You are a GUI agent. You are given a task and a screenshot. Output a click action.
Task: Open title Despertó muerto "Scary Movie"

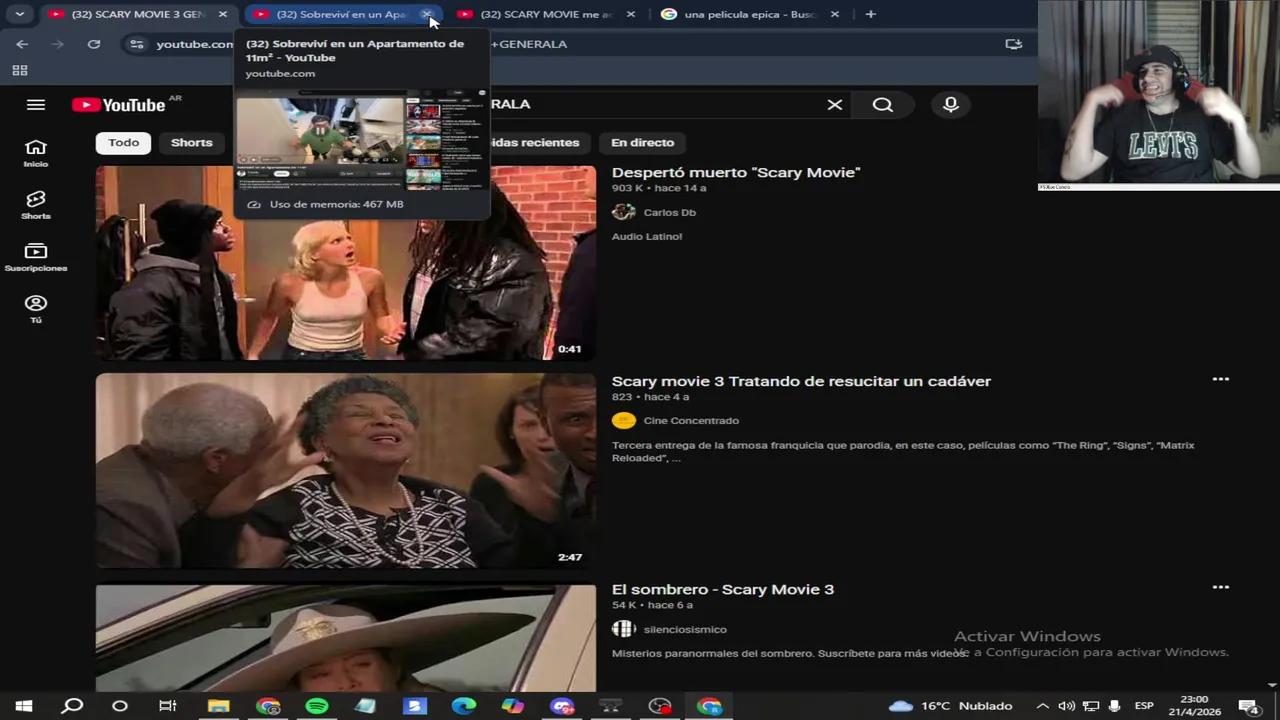(736, 173)
